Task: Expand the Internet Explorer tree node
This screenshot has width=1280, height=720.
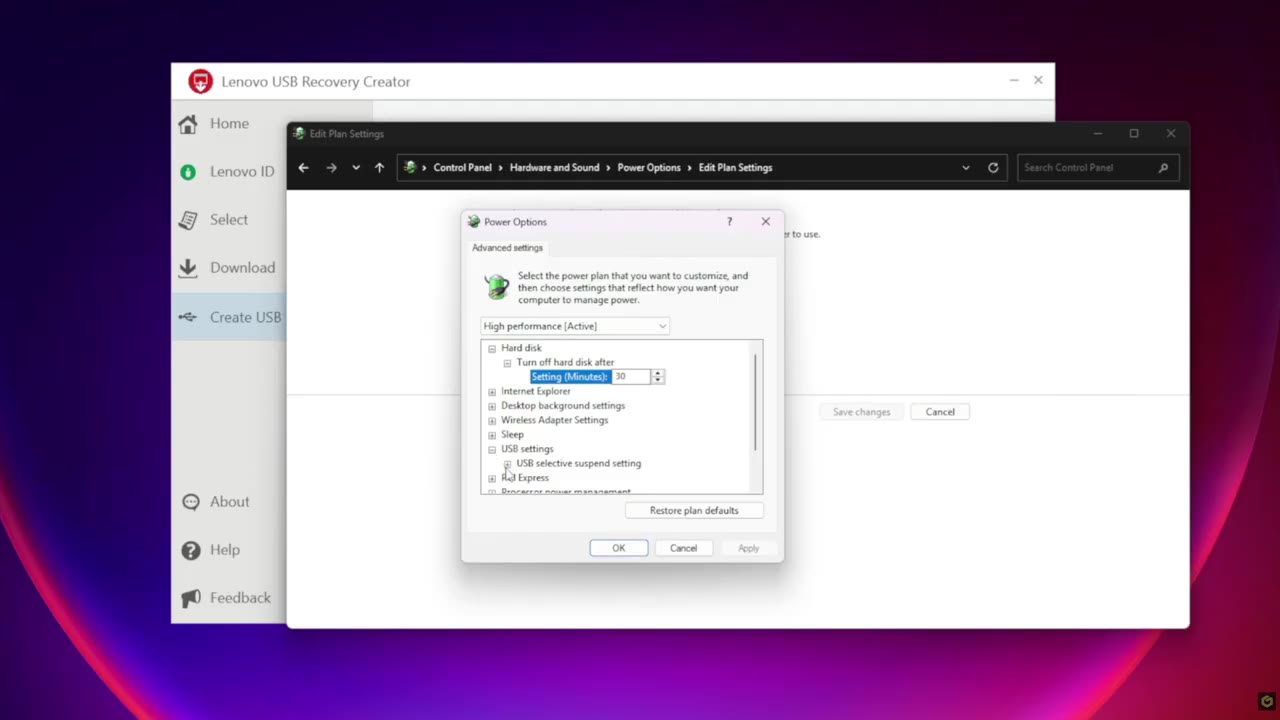Action: pyautogui.click(x=492, y=392)
